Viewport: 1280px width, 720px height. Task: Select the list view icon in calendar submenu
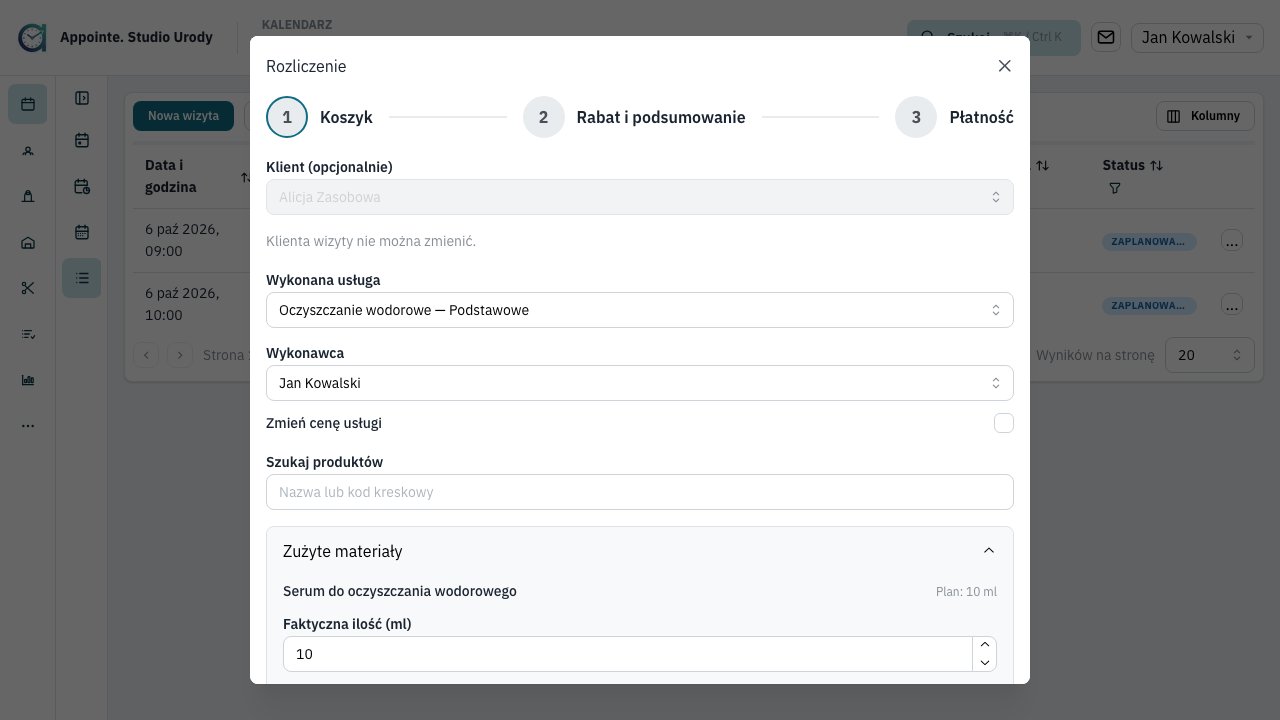pyautogui.click(x=82, y=278)
